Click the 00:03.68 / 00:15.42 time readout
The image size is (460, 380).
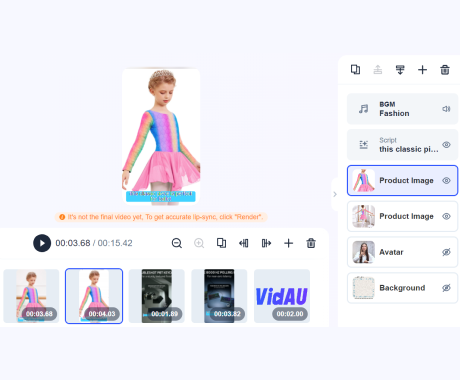point(94,243)
